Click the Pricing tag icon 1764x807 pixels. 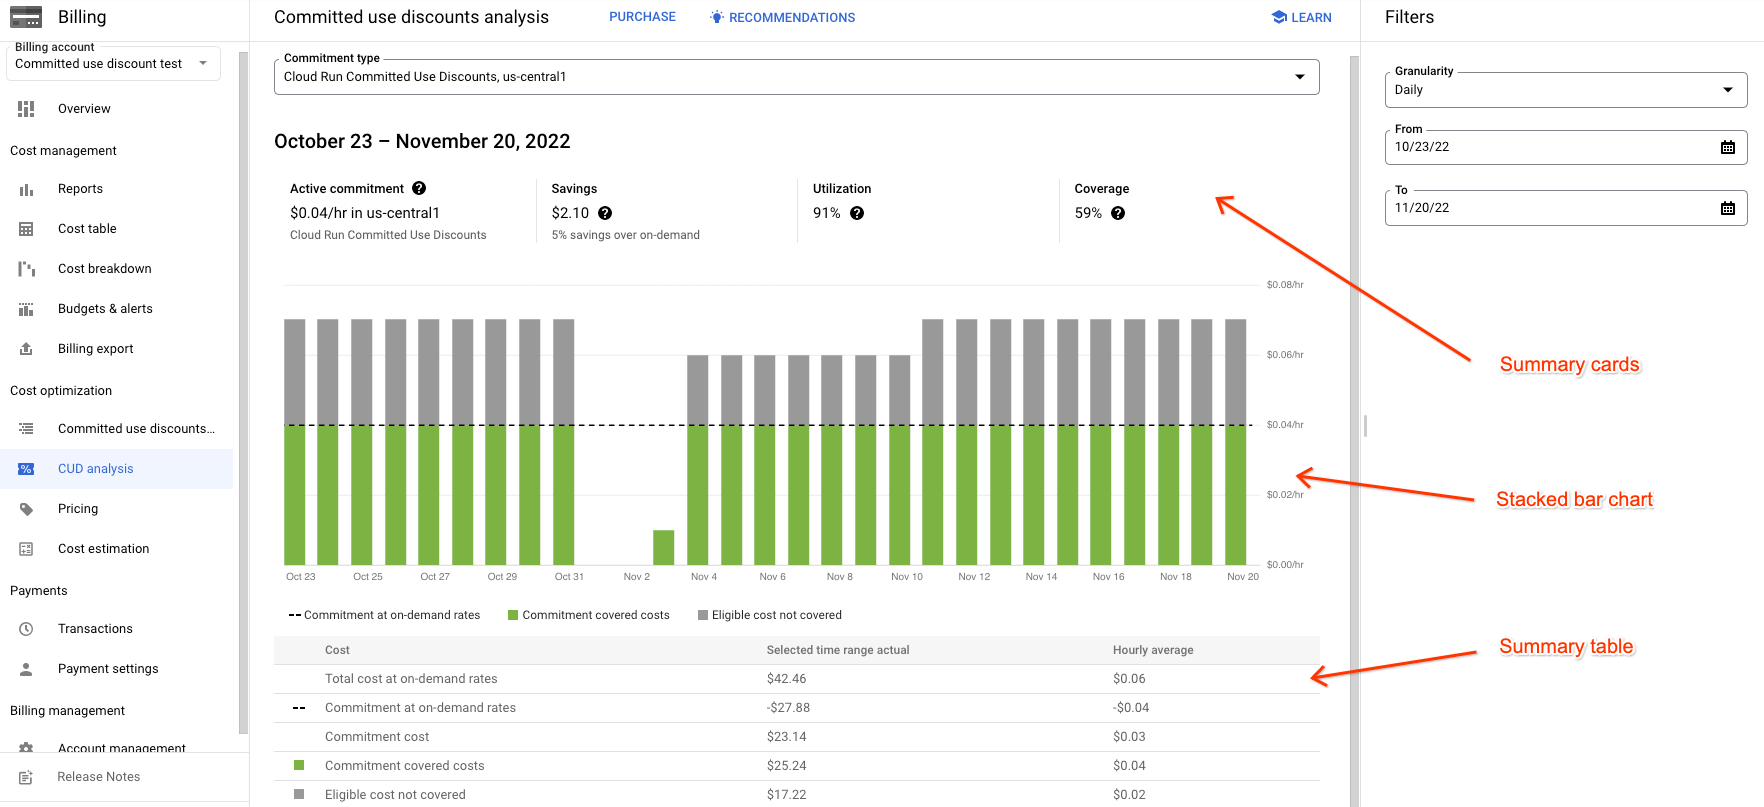coord(26,509)
